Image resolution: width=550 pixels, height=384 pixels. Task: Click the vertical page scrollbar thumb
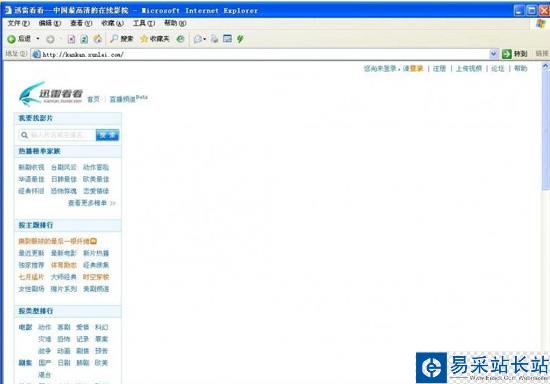click(546, 131)
